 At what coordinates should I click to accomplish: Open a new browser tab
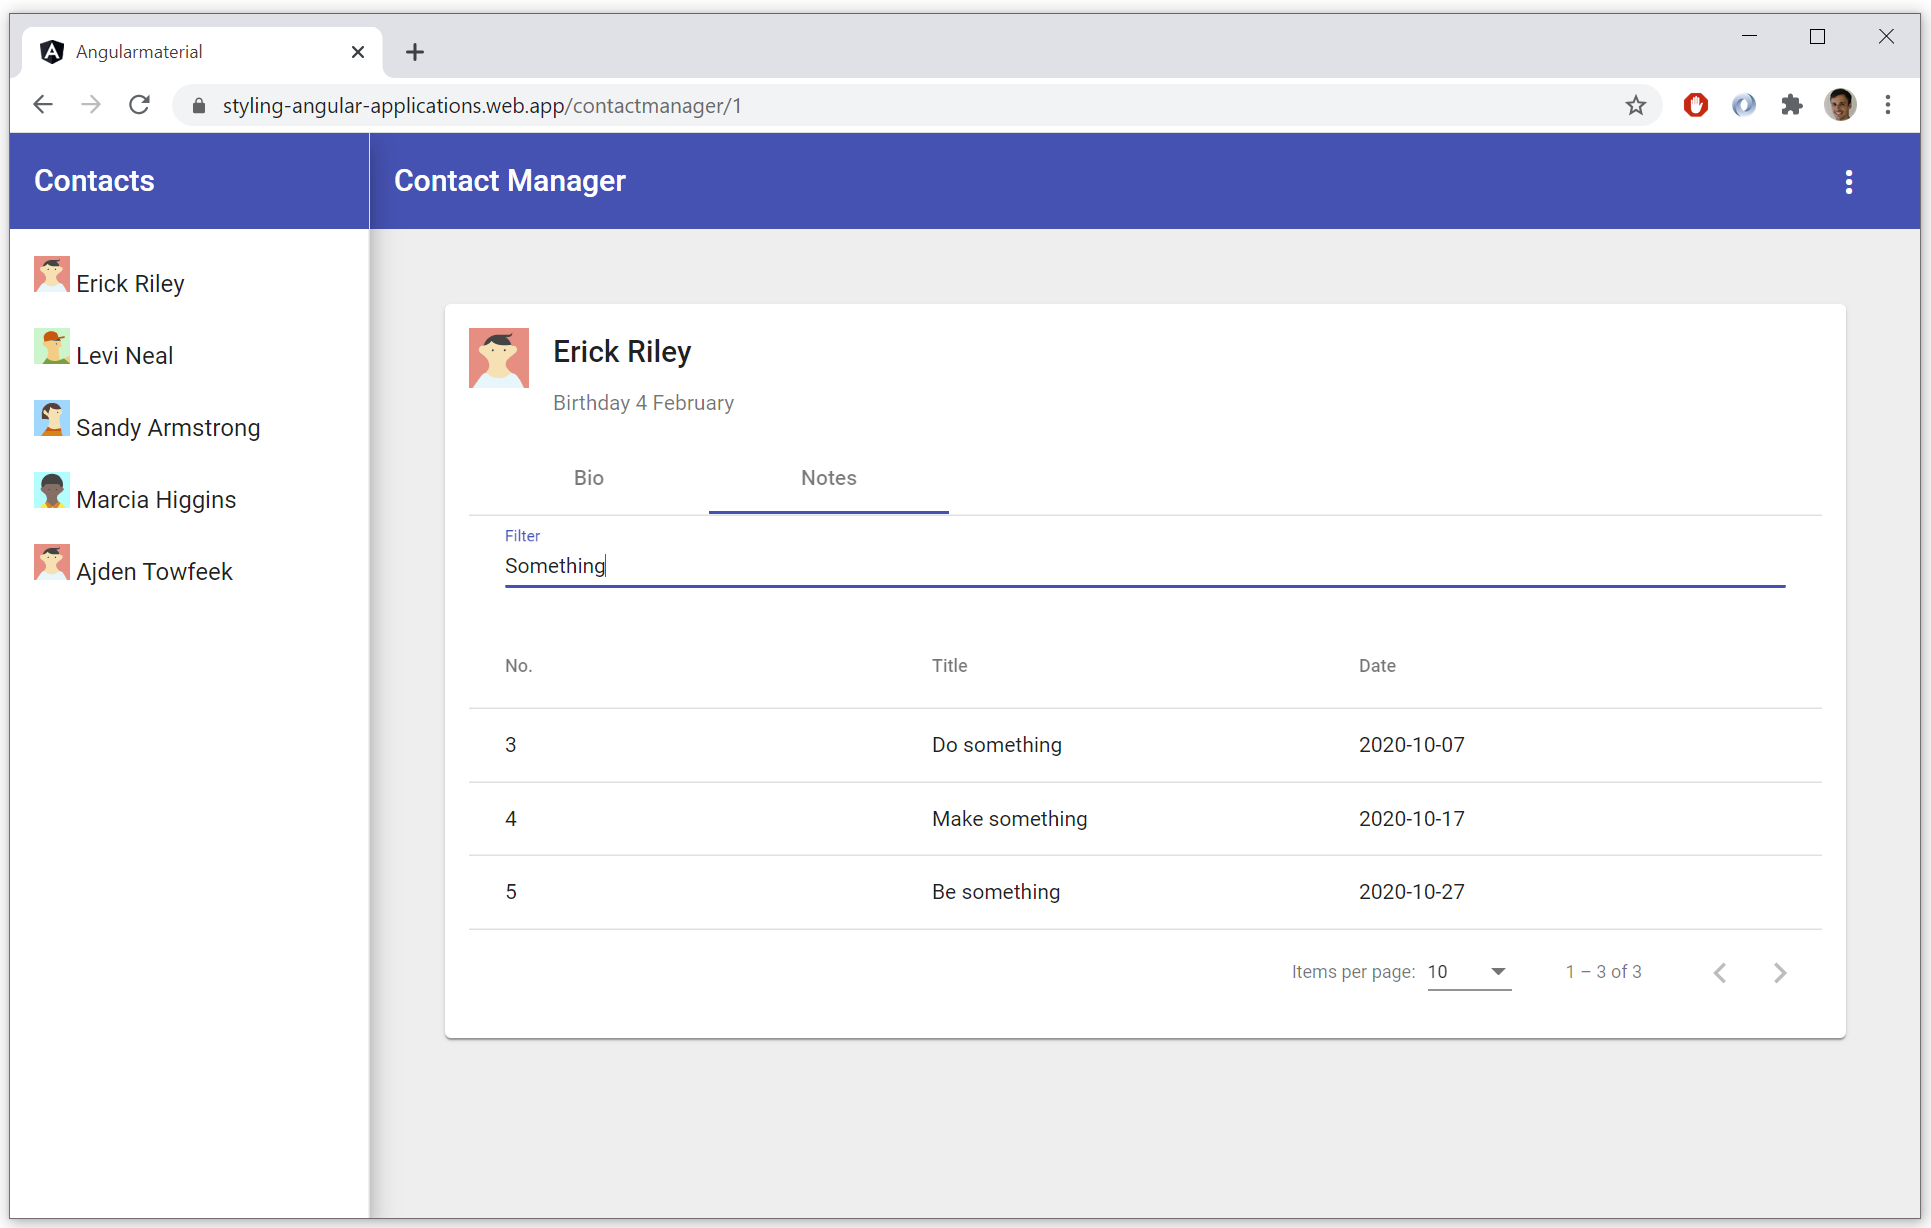pos(415,52)
